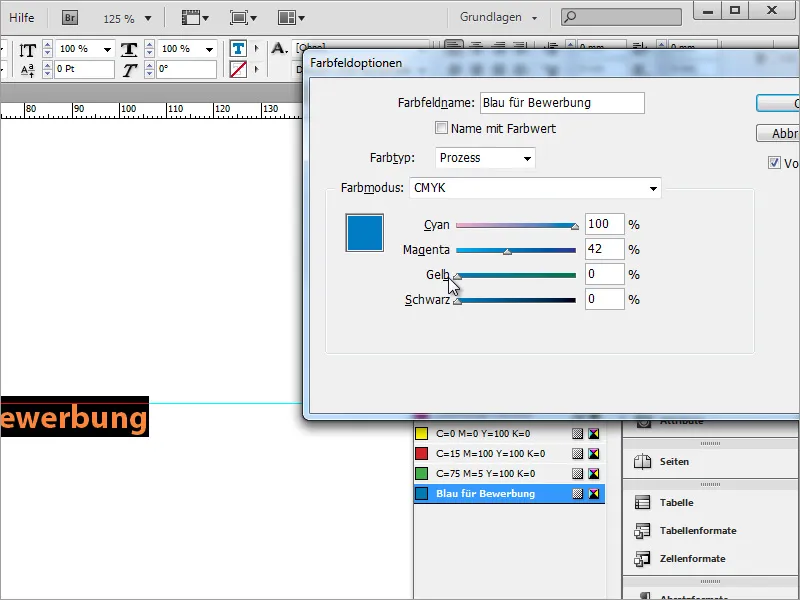
Task: Click the Abbrechen button
Action: click(x=778, y=133)
